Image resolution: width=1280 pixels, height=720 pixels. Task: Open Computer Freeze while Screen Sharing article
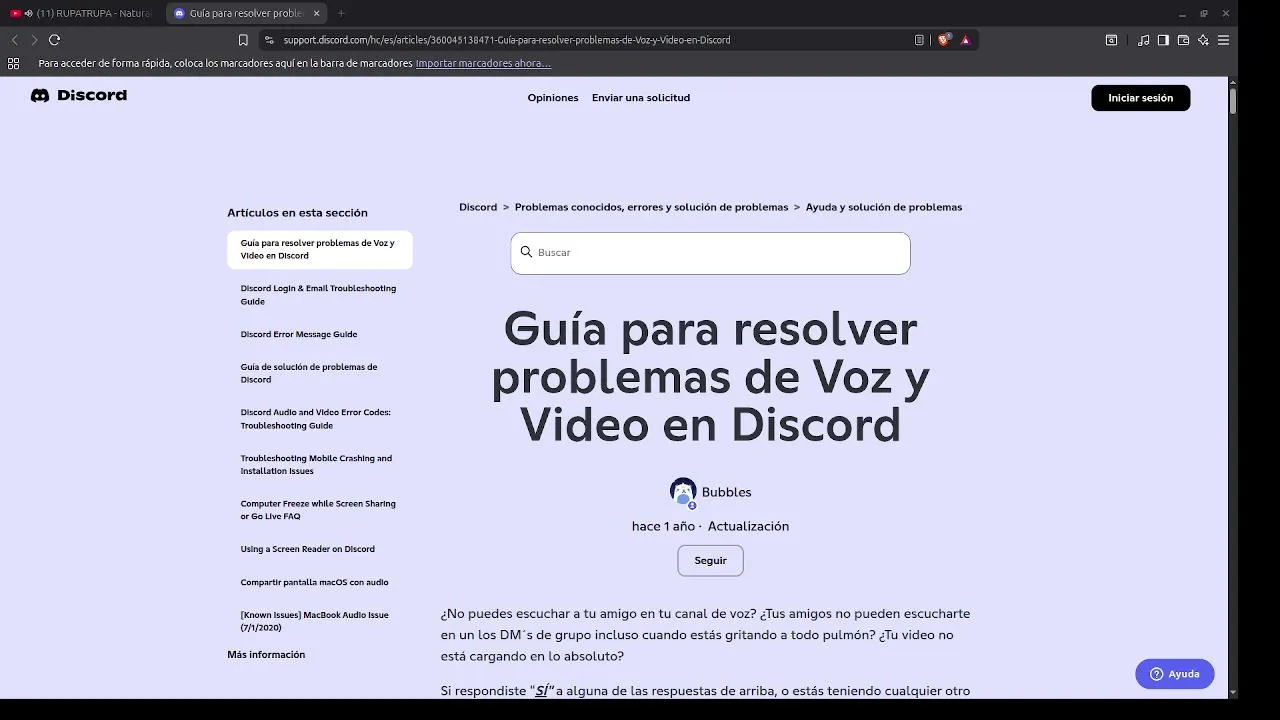[x=318, y=510]
